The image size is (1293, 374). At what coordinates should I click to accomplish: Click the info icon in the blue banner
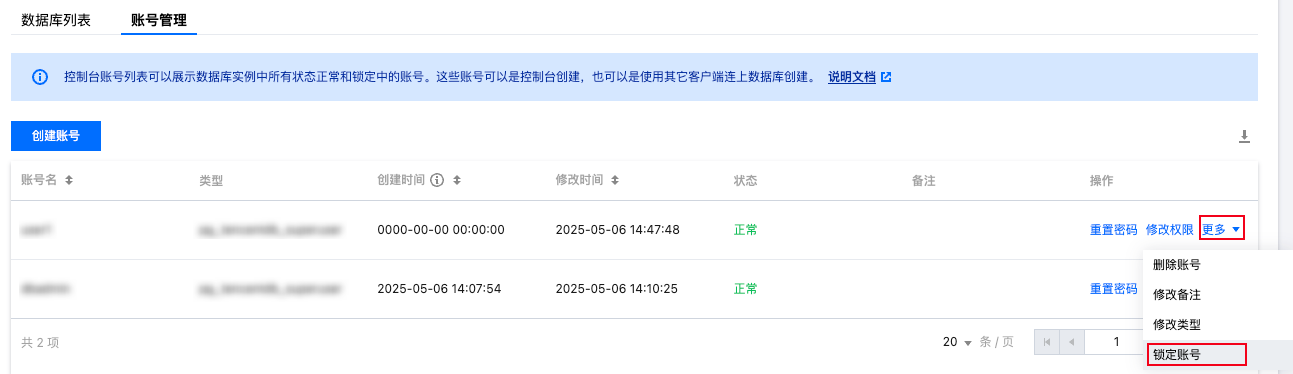pos(40,77)
